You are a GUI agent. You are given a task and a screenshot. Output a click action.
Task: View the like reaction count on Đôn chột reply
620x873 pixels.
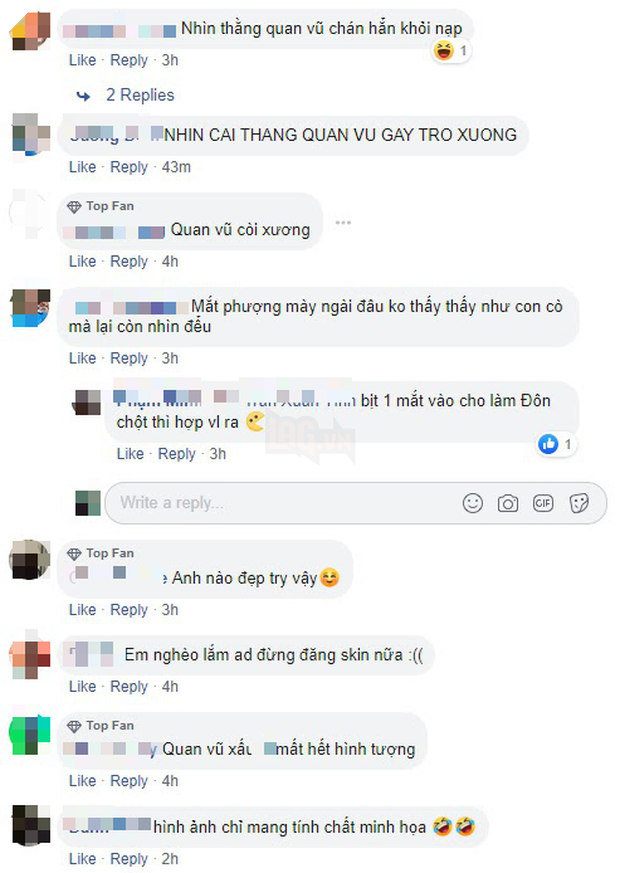(557, 444)
